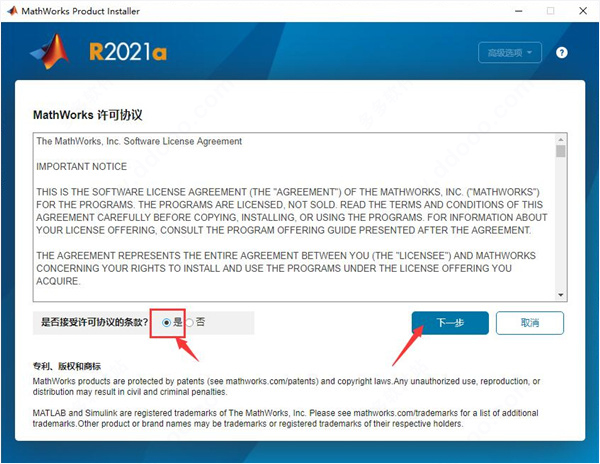Viewport: 600px width, 464px height.
Task: Open help via the question mark icon
Action: click(561, 52)
